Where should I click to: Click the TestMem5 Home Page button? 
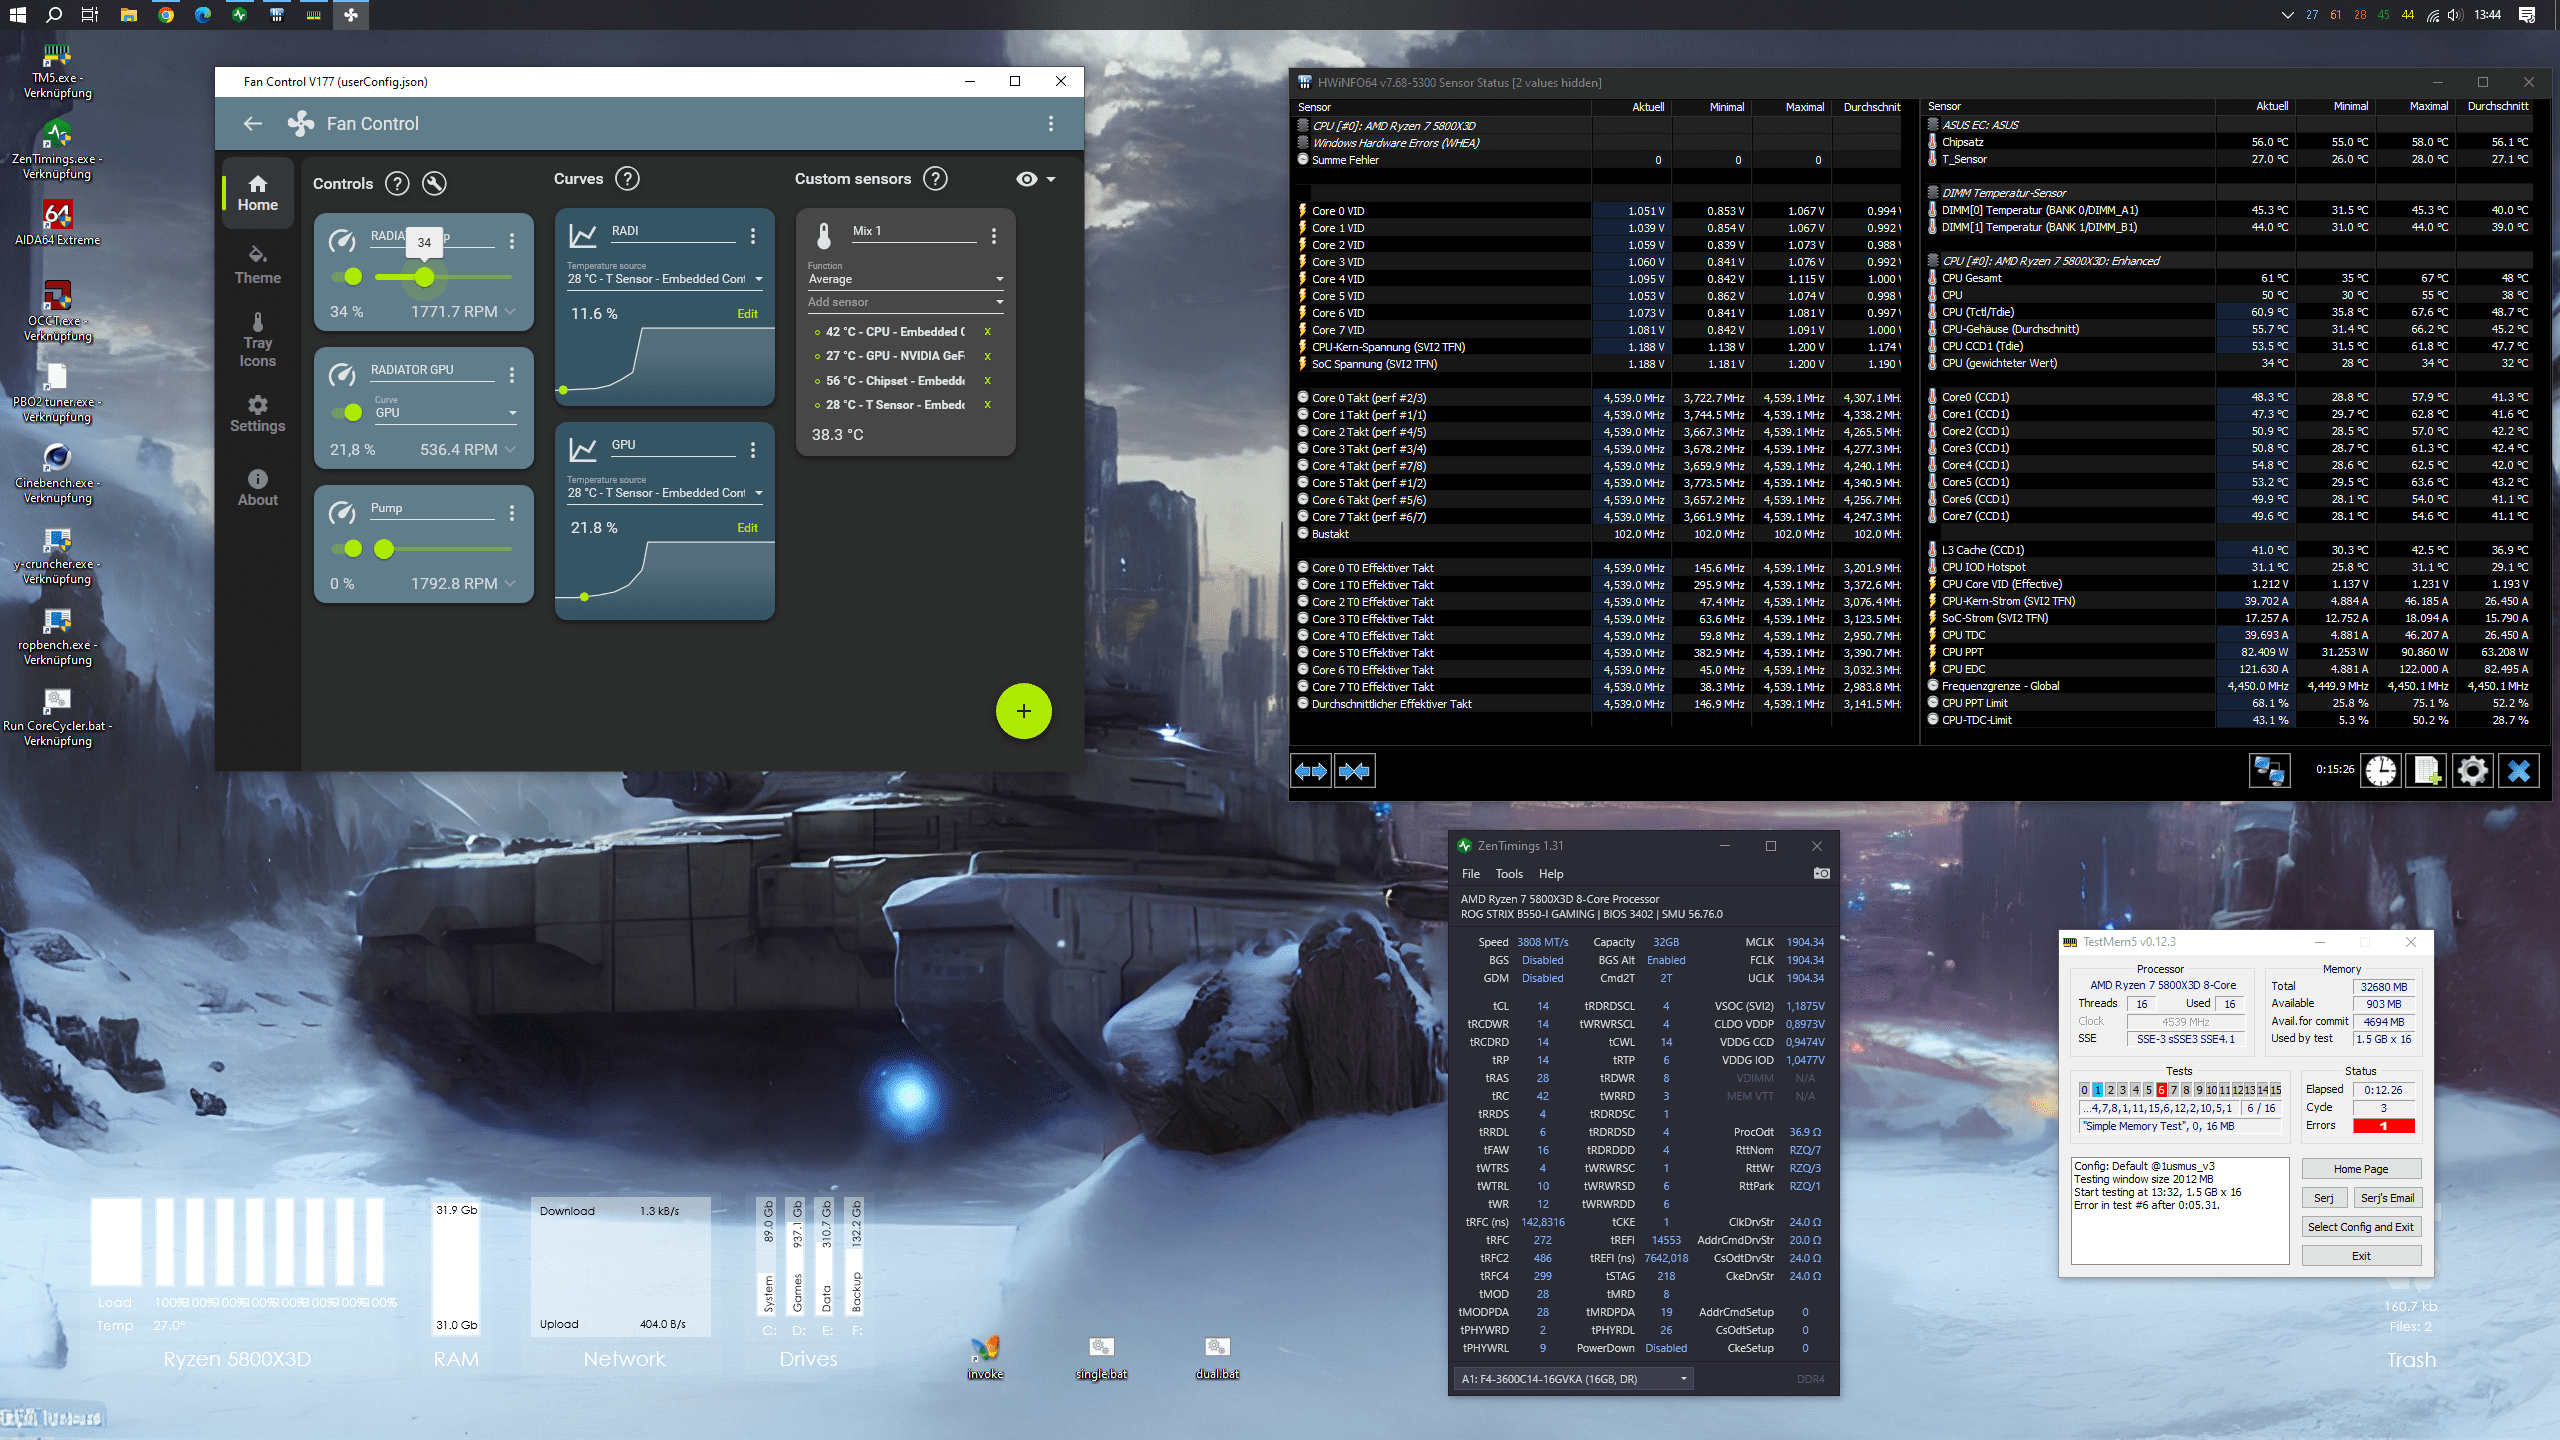2360,1168
